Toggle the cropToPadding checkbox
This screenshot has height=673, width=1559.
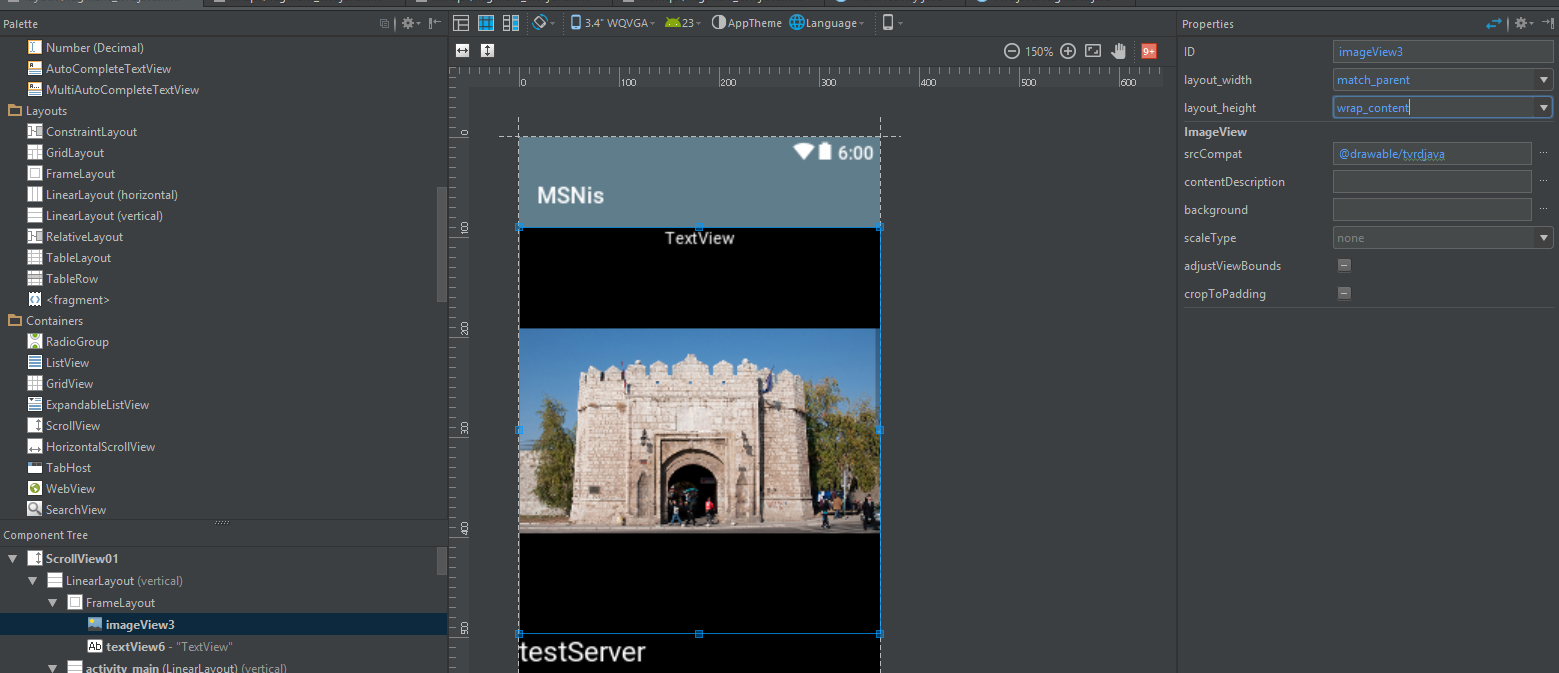point(1344,294)
